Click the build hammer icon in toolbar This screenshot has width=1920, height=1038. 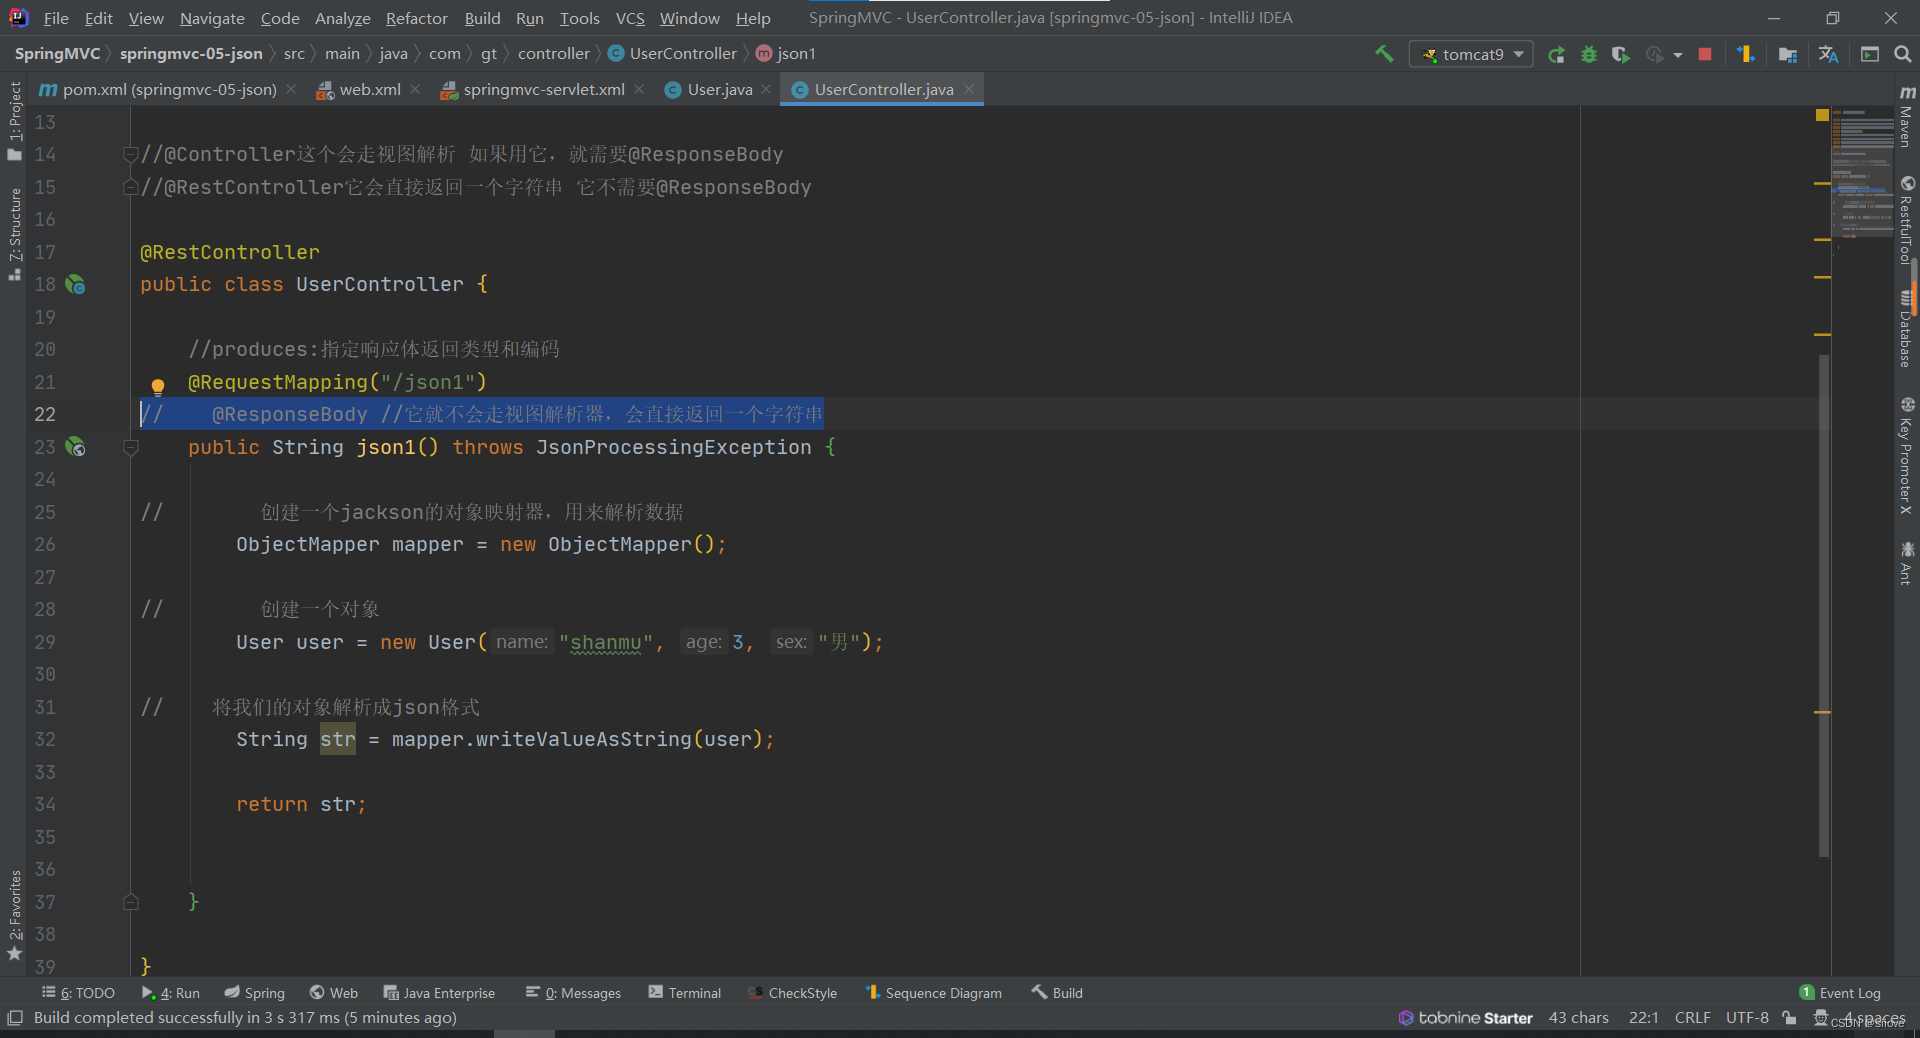(1385, 54)
